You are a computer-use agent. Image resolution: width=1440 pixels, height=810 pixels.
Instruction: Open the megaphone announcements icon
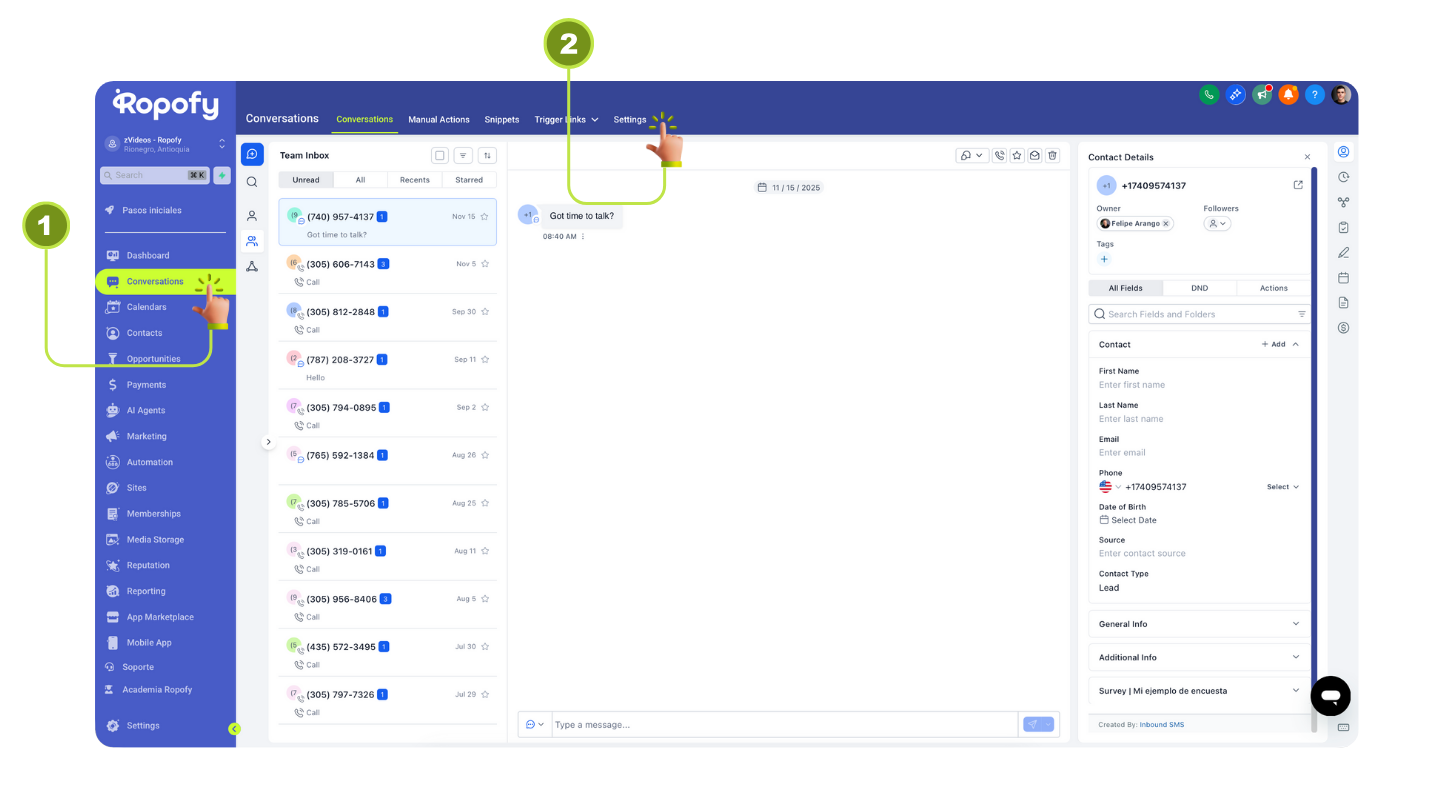[x=1262, y=94]
